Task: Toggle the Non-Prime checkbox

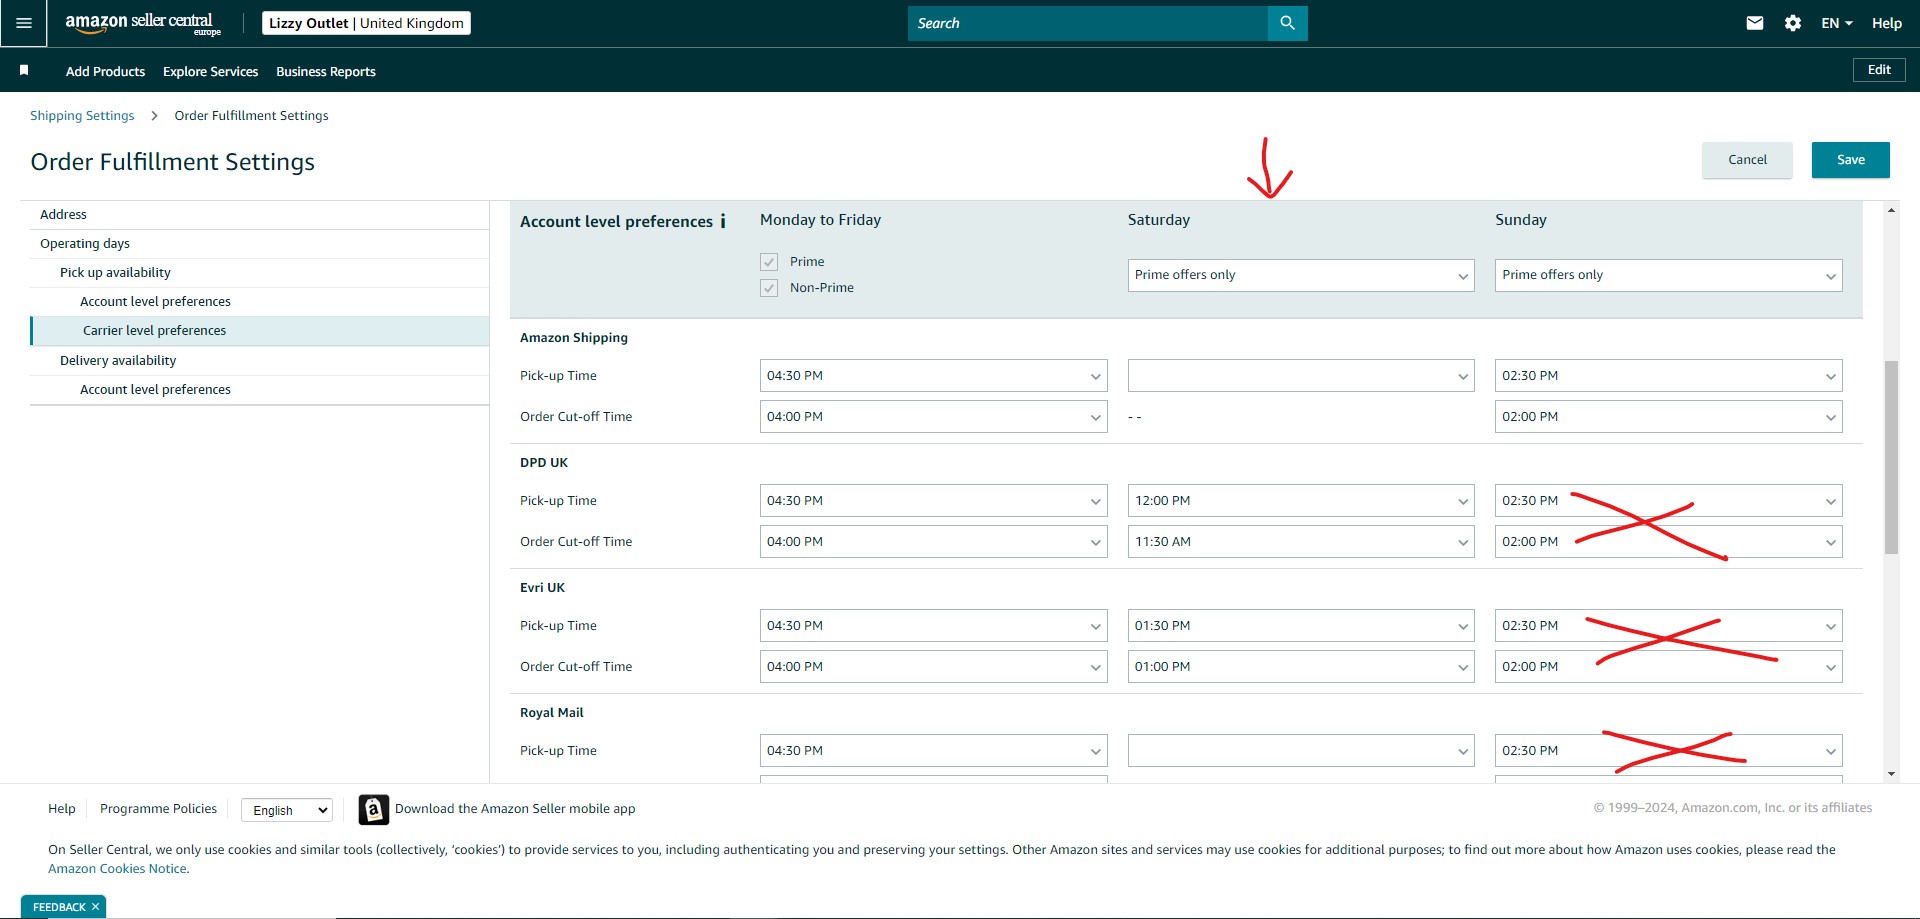Action: 769,288
